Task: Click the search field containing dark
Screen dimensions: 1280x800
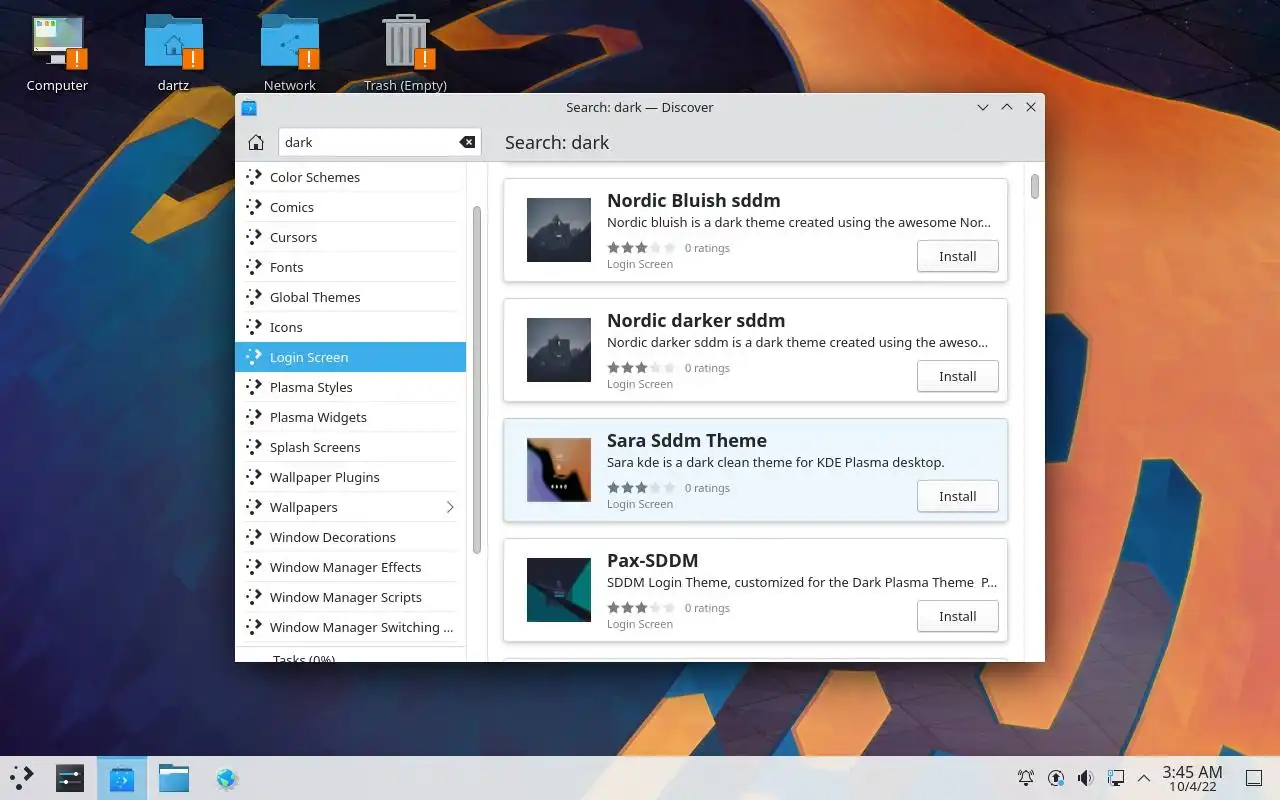Action: pyautogui.click(x=380, y=142)
